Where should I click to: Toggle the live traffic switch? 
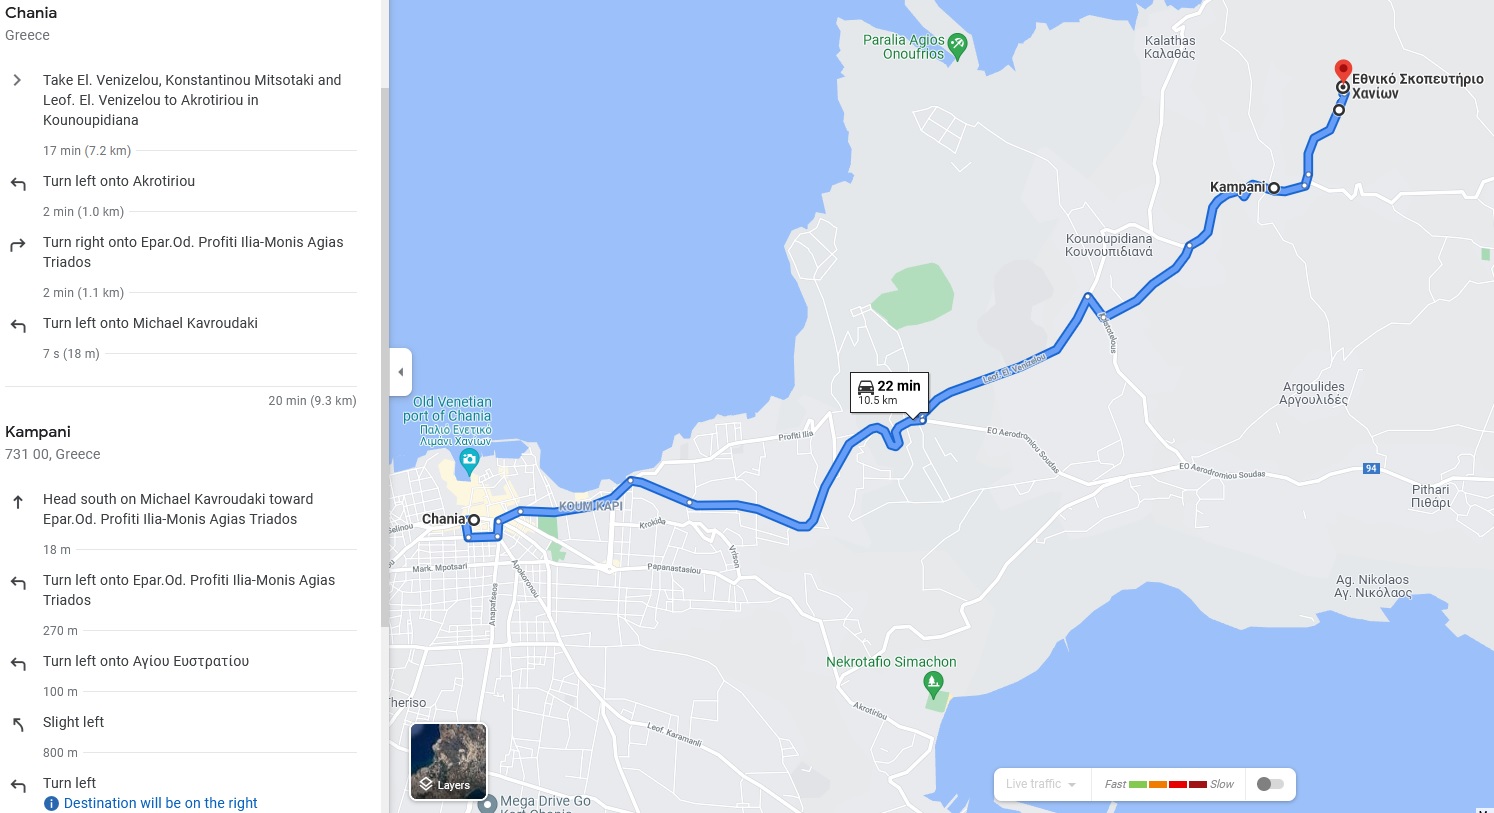[x=1270, y=784]
